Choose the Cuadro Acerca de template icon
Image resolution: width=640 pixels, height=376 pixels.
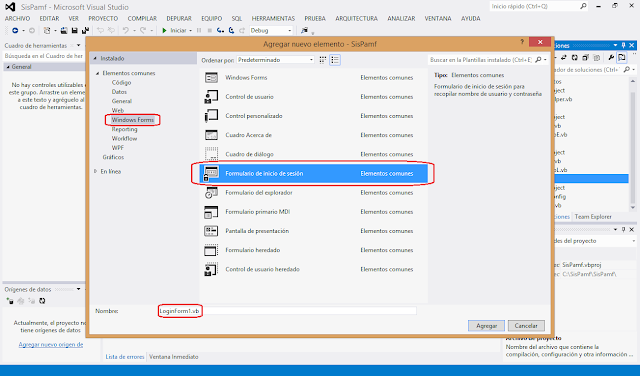[x=211, y=135]
